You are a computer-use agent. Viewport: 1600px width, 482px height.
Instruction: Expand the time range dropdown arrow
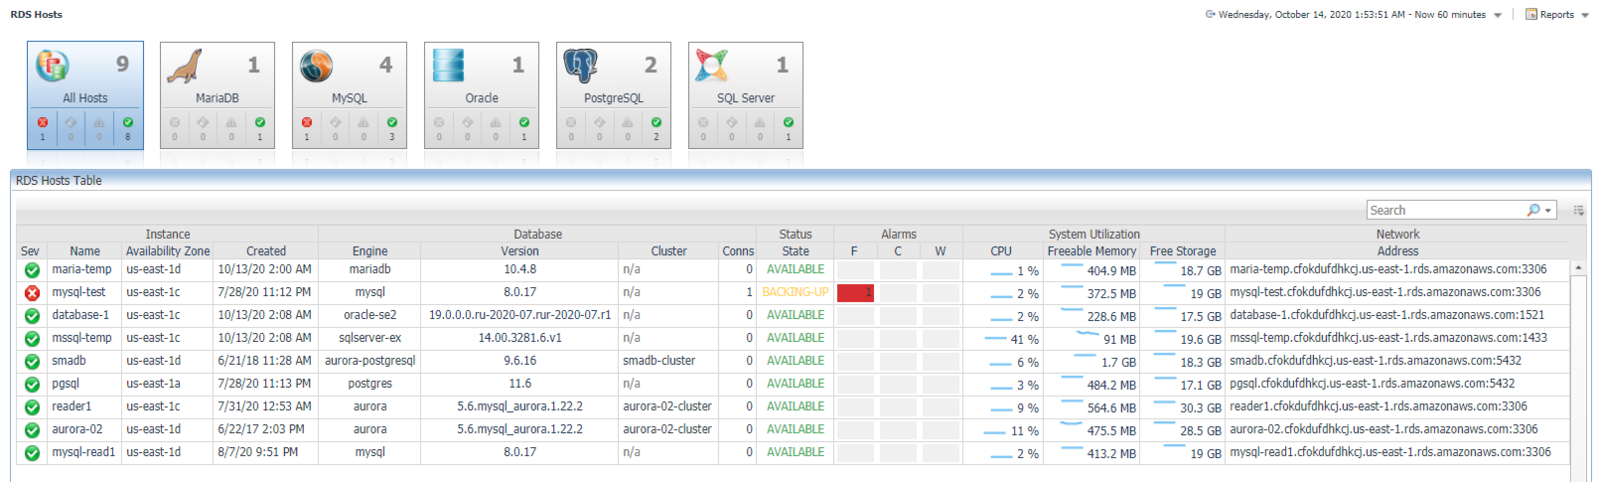tap(1497, 15)
